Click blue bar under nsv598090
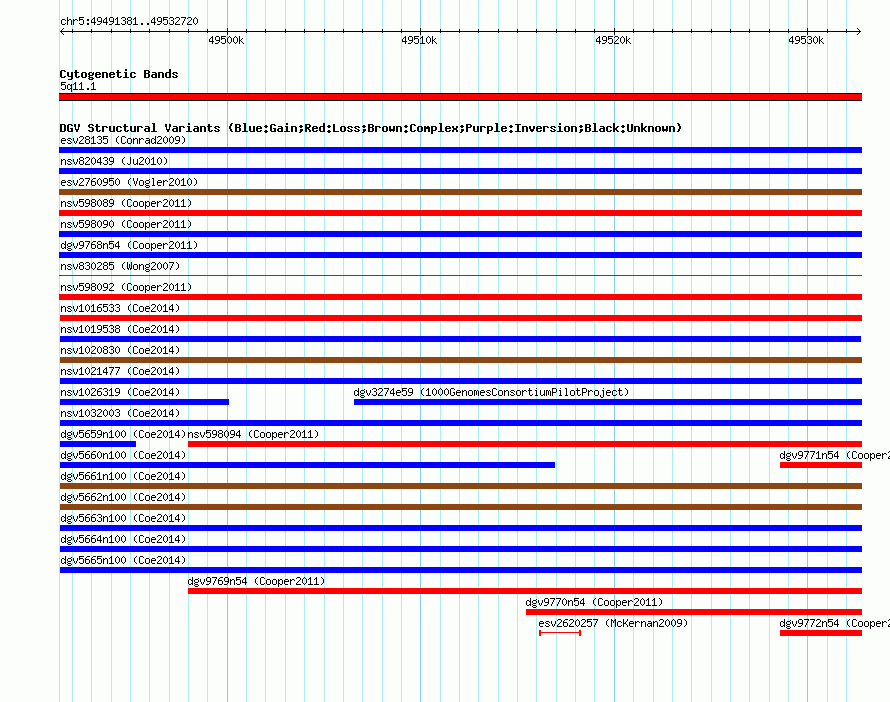The image size is (890, 702). pos(460,234)
